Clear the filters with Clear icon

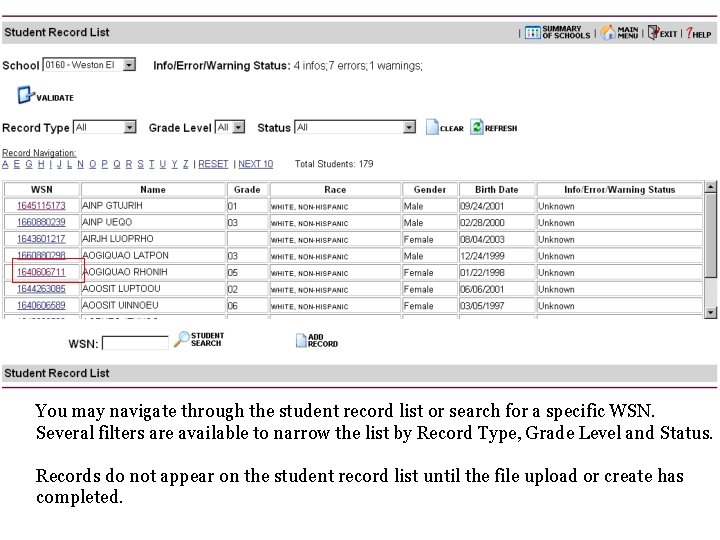coord(432,127)
